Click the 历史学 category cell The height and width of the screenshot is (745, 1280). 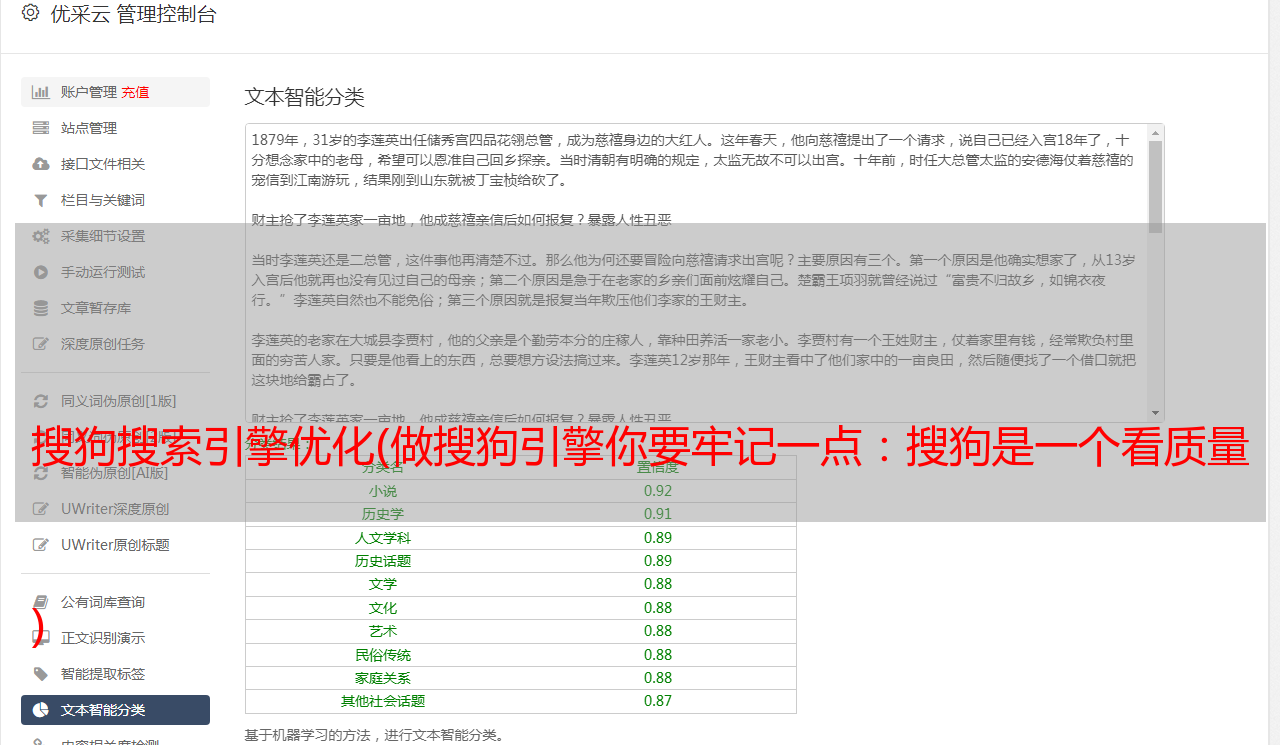point(383,514)
